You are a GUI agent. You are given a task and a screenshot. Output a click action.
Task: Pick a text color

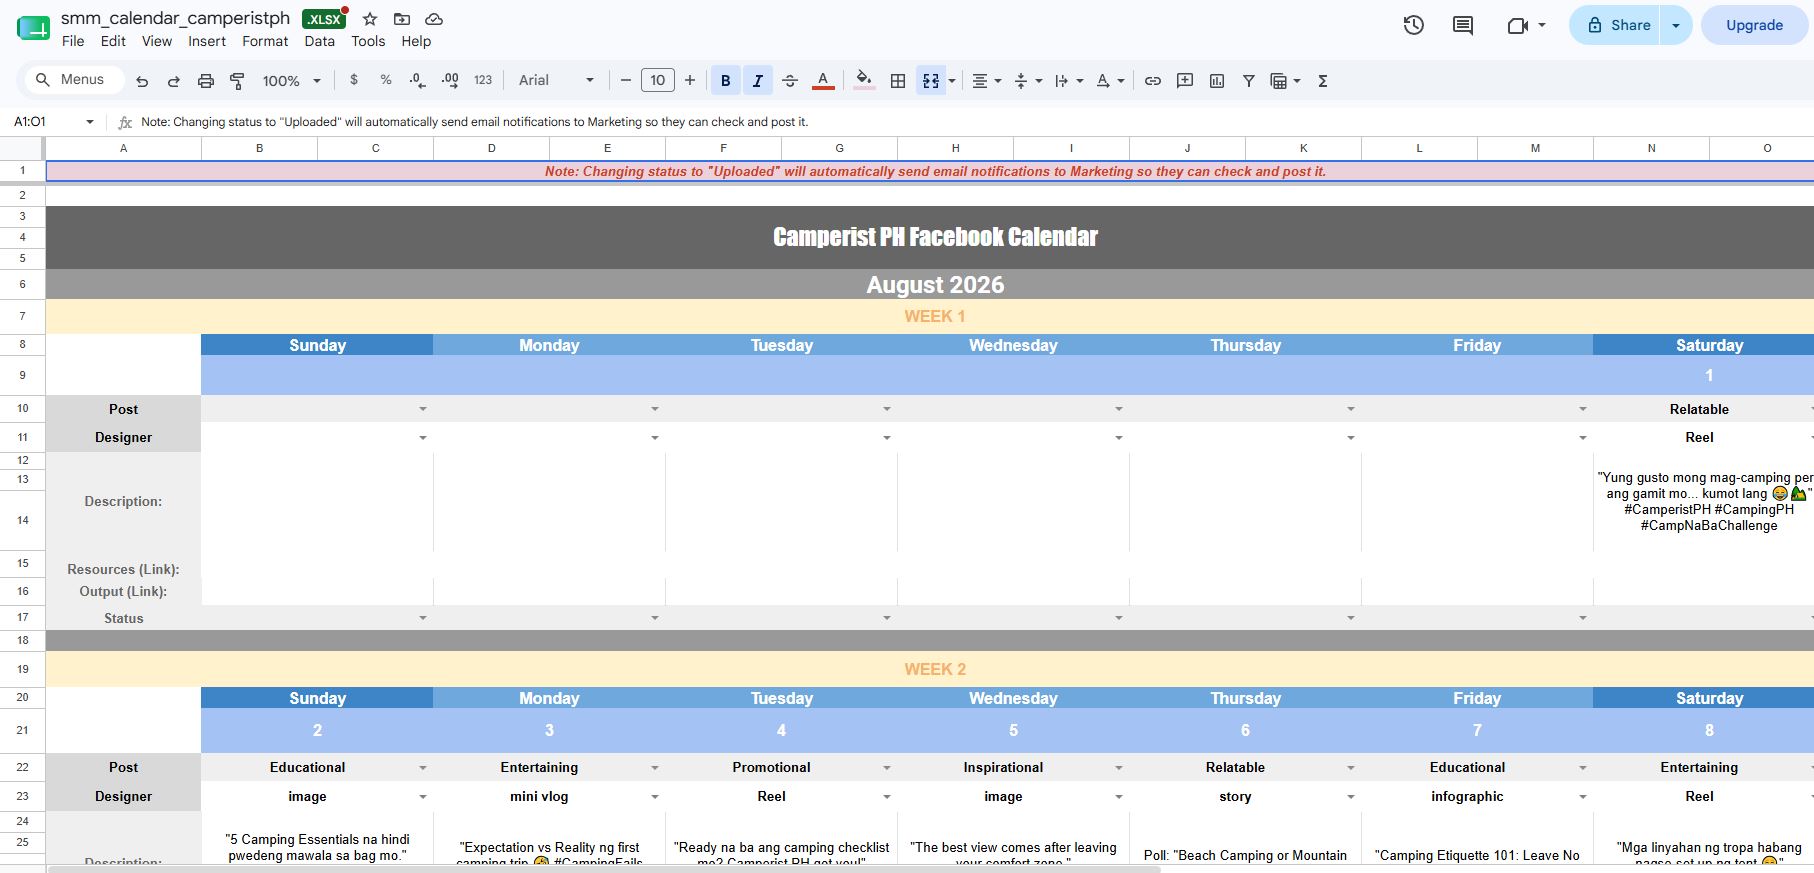click(x=823, y=81)
